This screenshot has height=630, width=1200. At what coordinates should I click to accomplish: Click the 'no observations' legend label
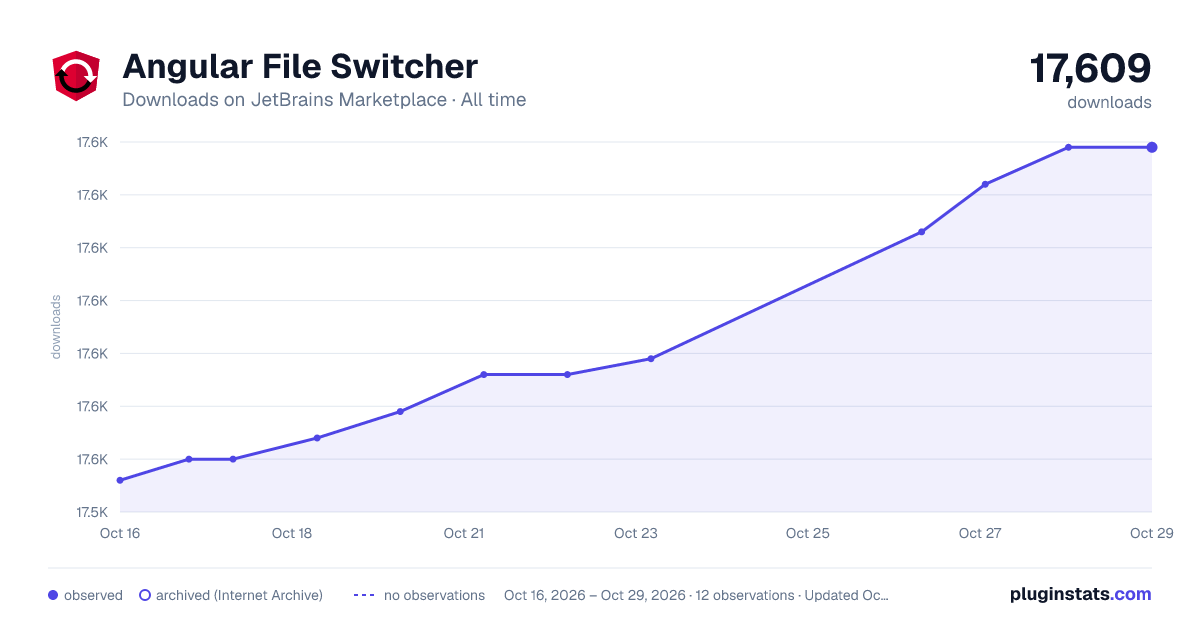click(434, 595)
